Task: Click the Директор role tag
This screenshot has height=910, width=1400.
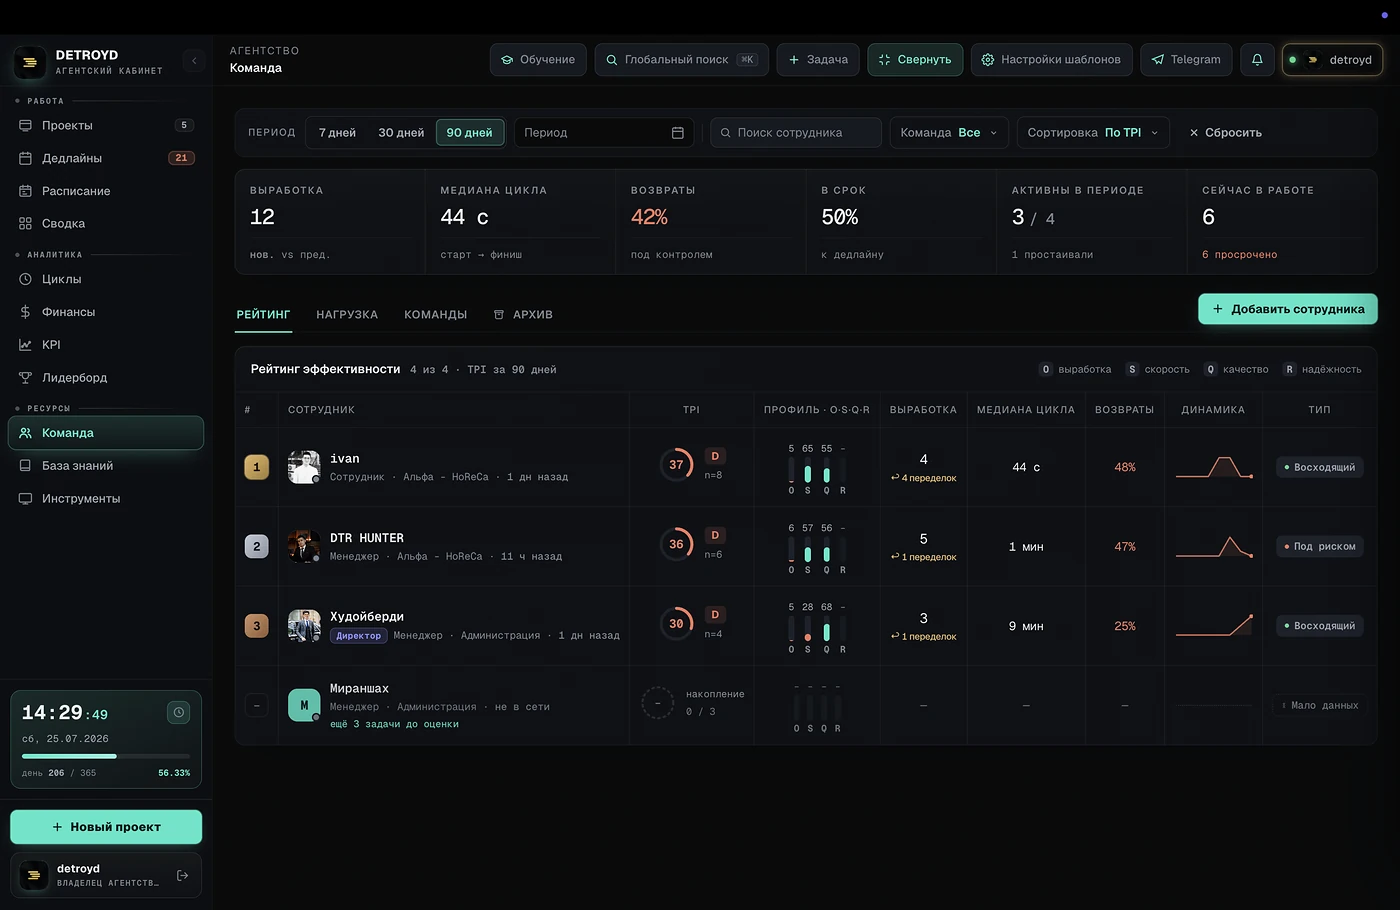Action: click(x=359, y=635)
